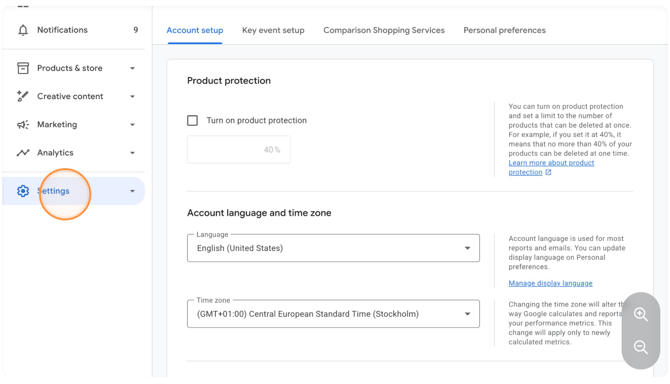Click the Marketing megaphone icon

click(23, 124)
